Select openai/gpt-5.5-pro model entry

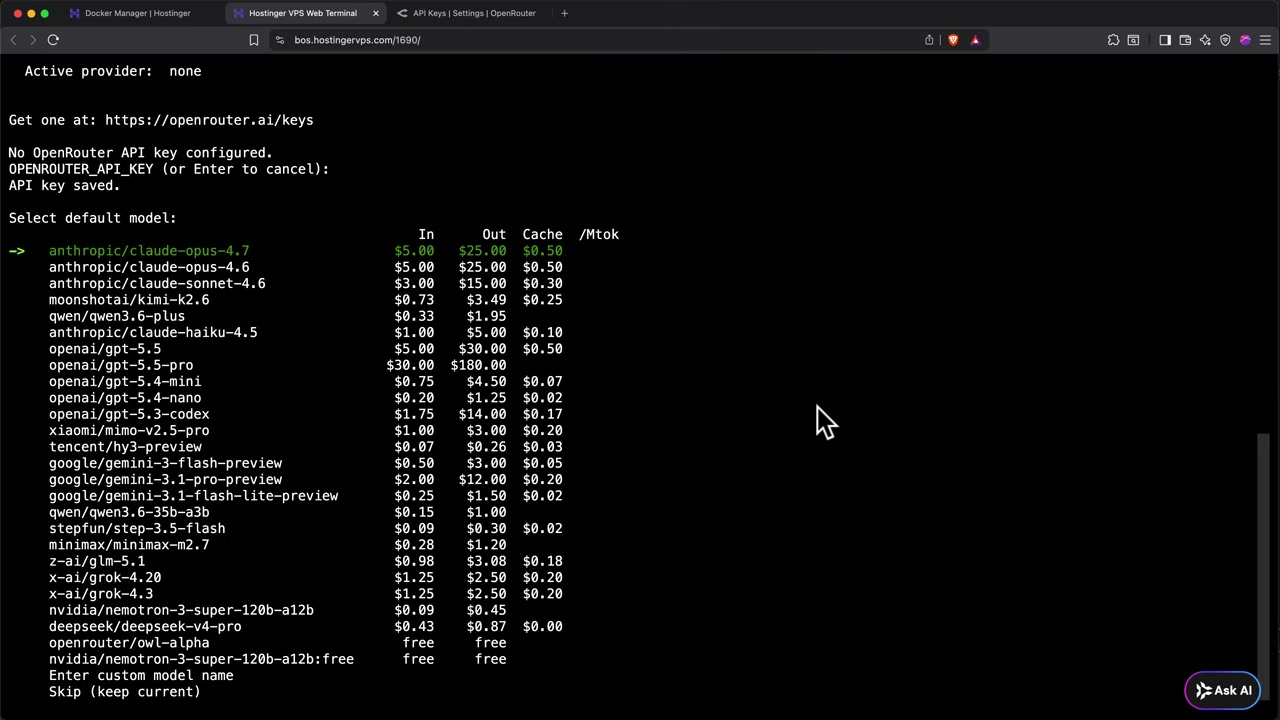121,365
